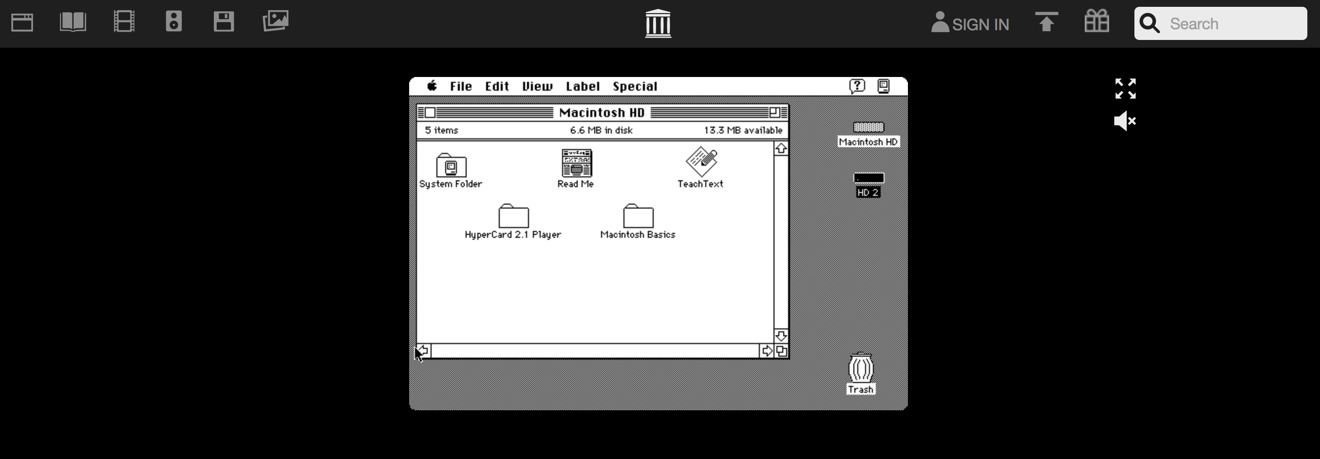Click the vertical scroll up arrow
The width and height of the screenshot is (1320, 459).
(x=781, y=148)
